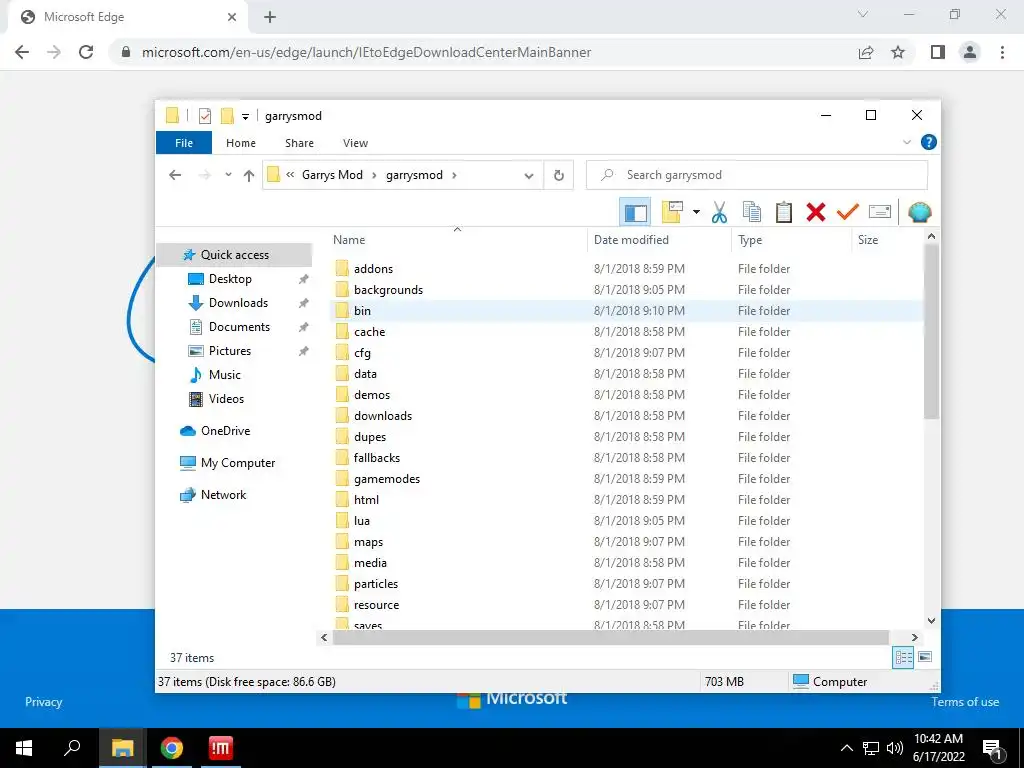
Task: Switch to the View ribbon tab
Action: 355,143
